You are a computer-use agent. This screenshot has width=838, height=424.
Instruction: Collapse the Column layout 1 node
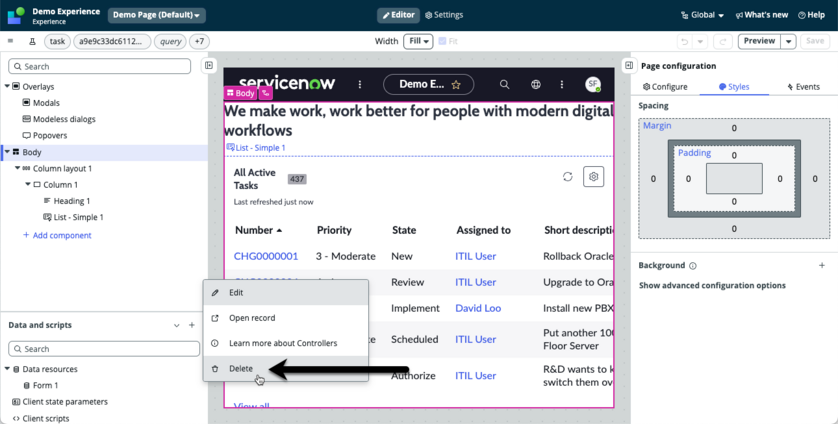pyautogui.click(x=18, y=168)
